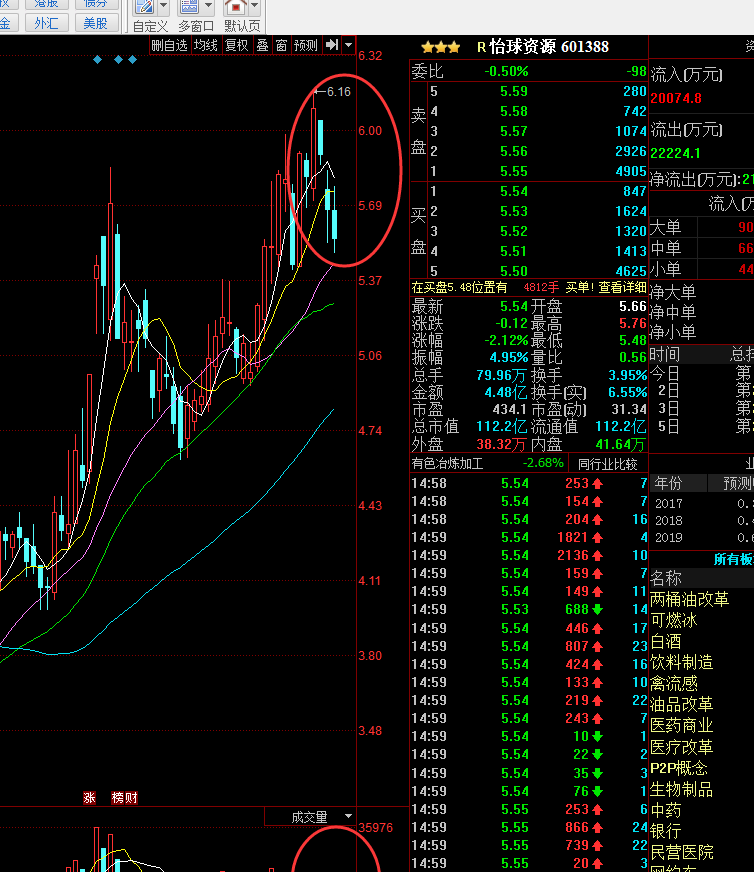
Task: Click buy level 1 price 5.54
Action: coord(514,191)
